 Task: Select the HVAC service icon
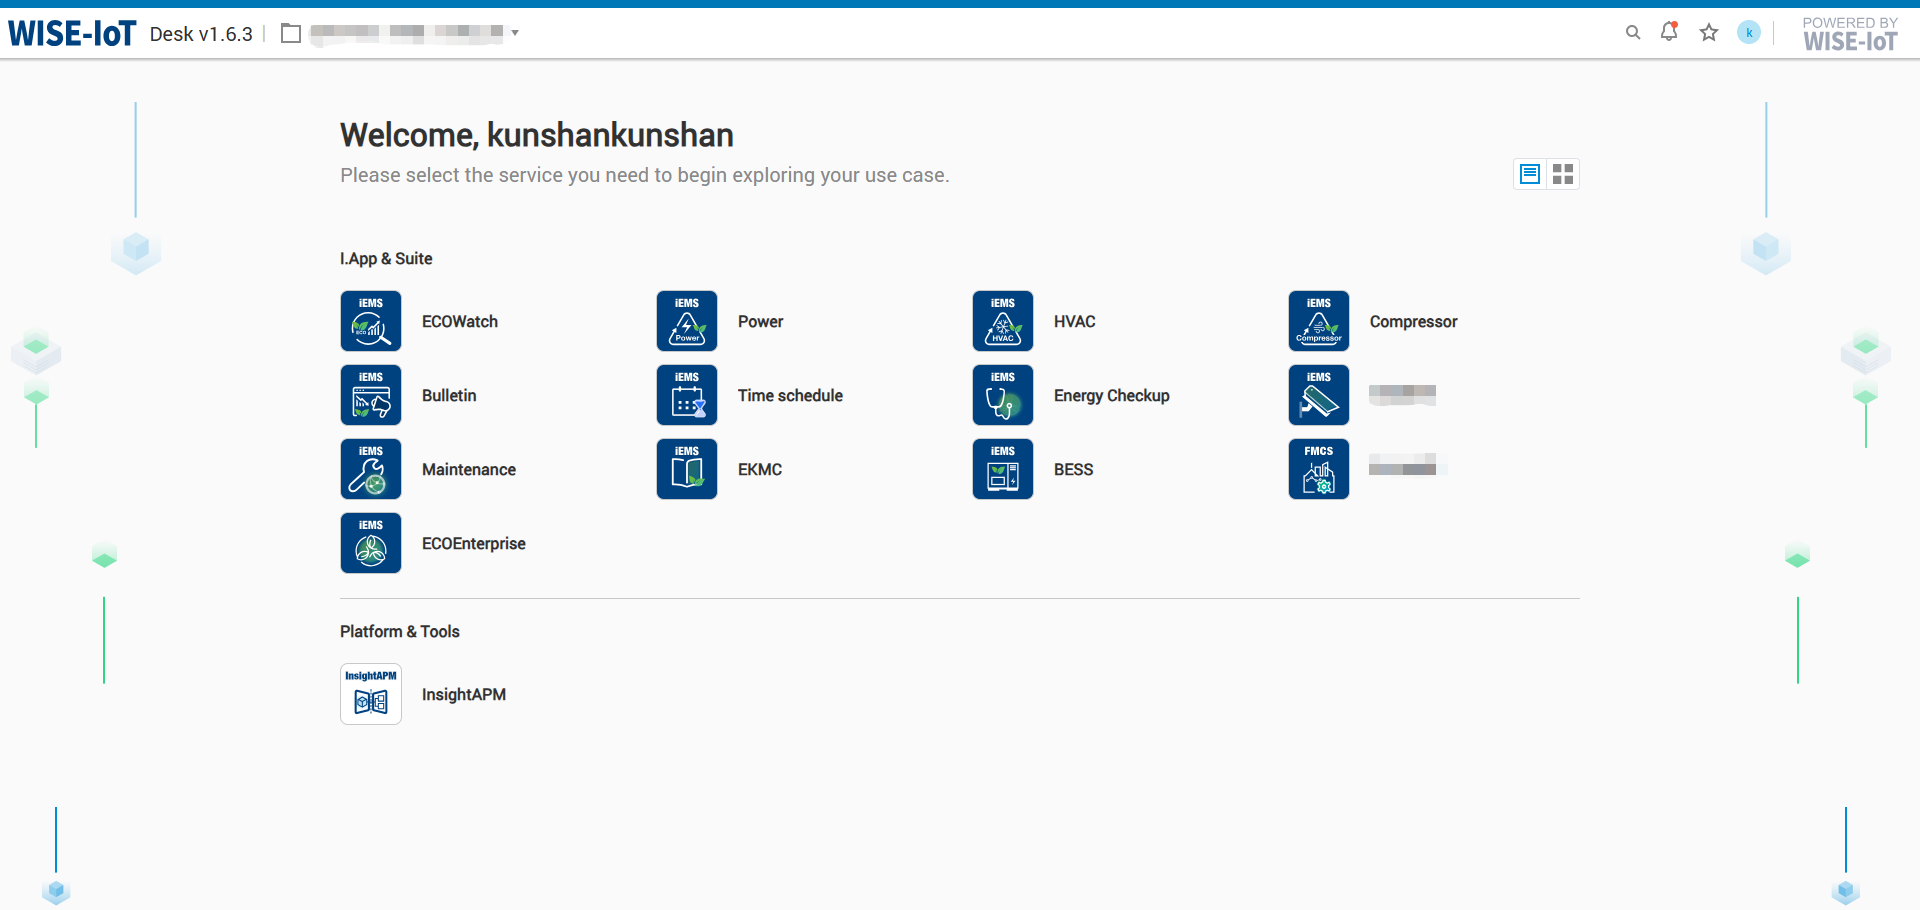click(x=1002, y=321)
